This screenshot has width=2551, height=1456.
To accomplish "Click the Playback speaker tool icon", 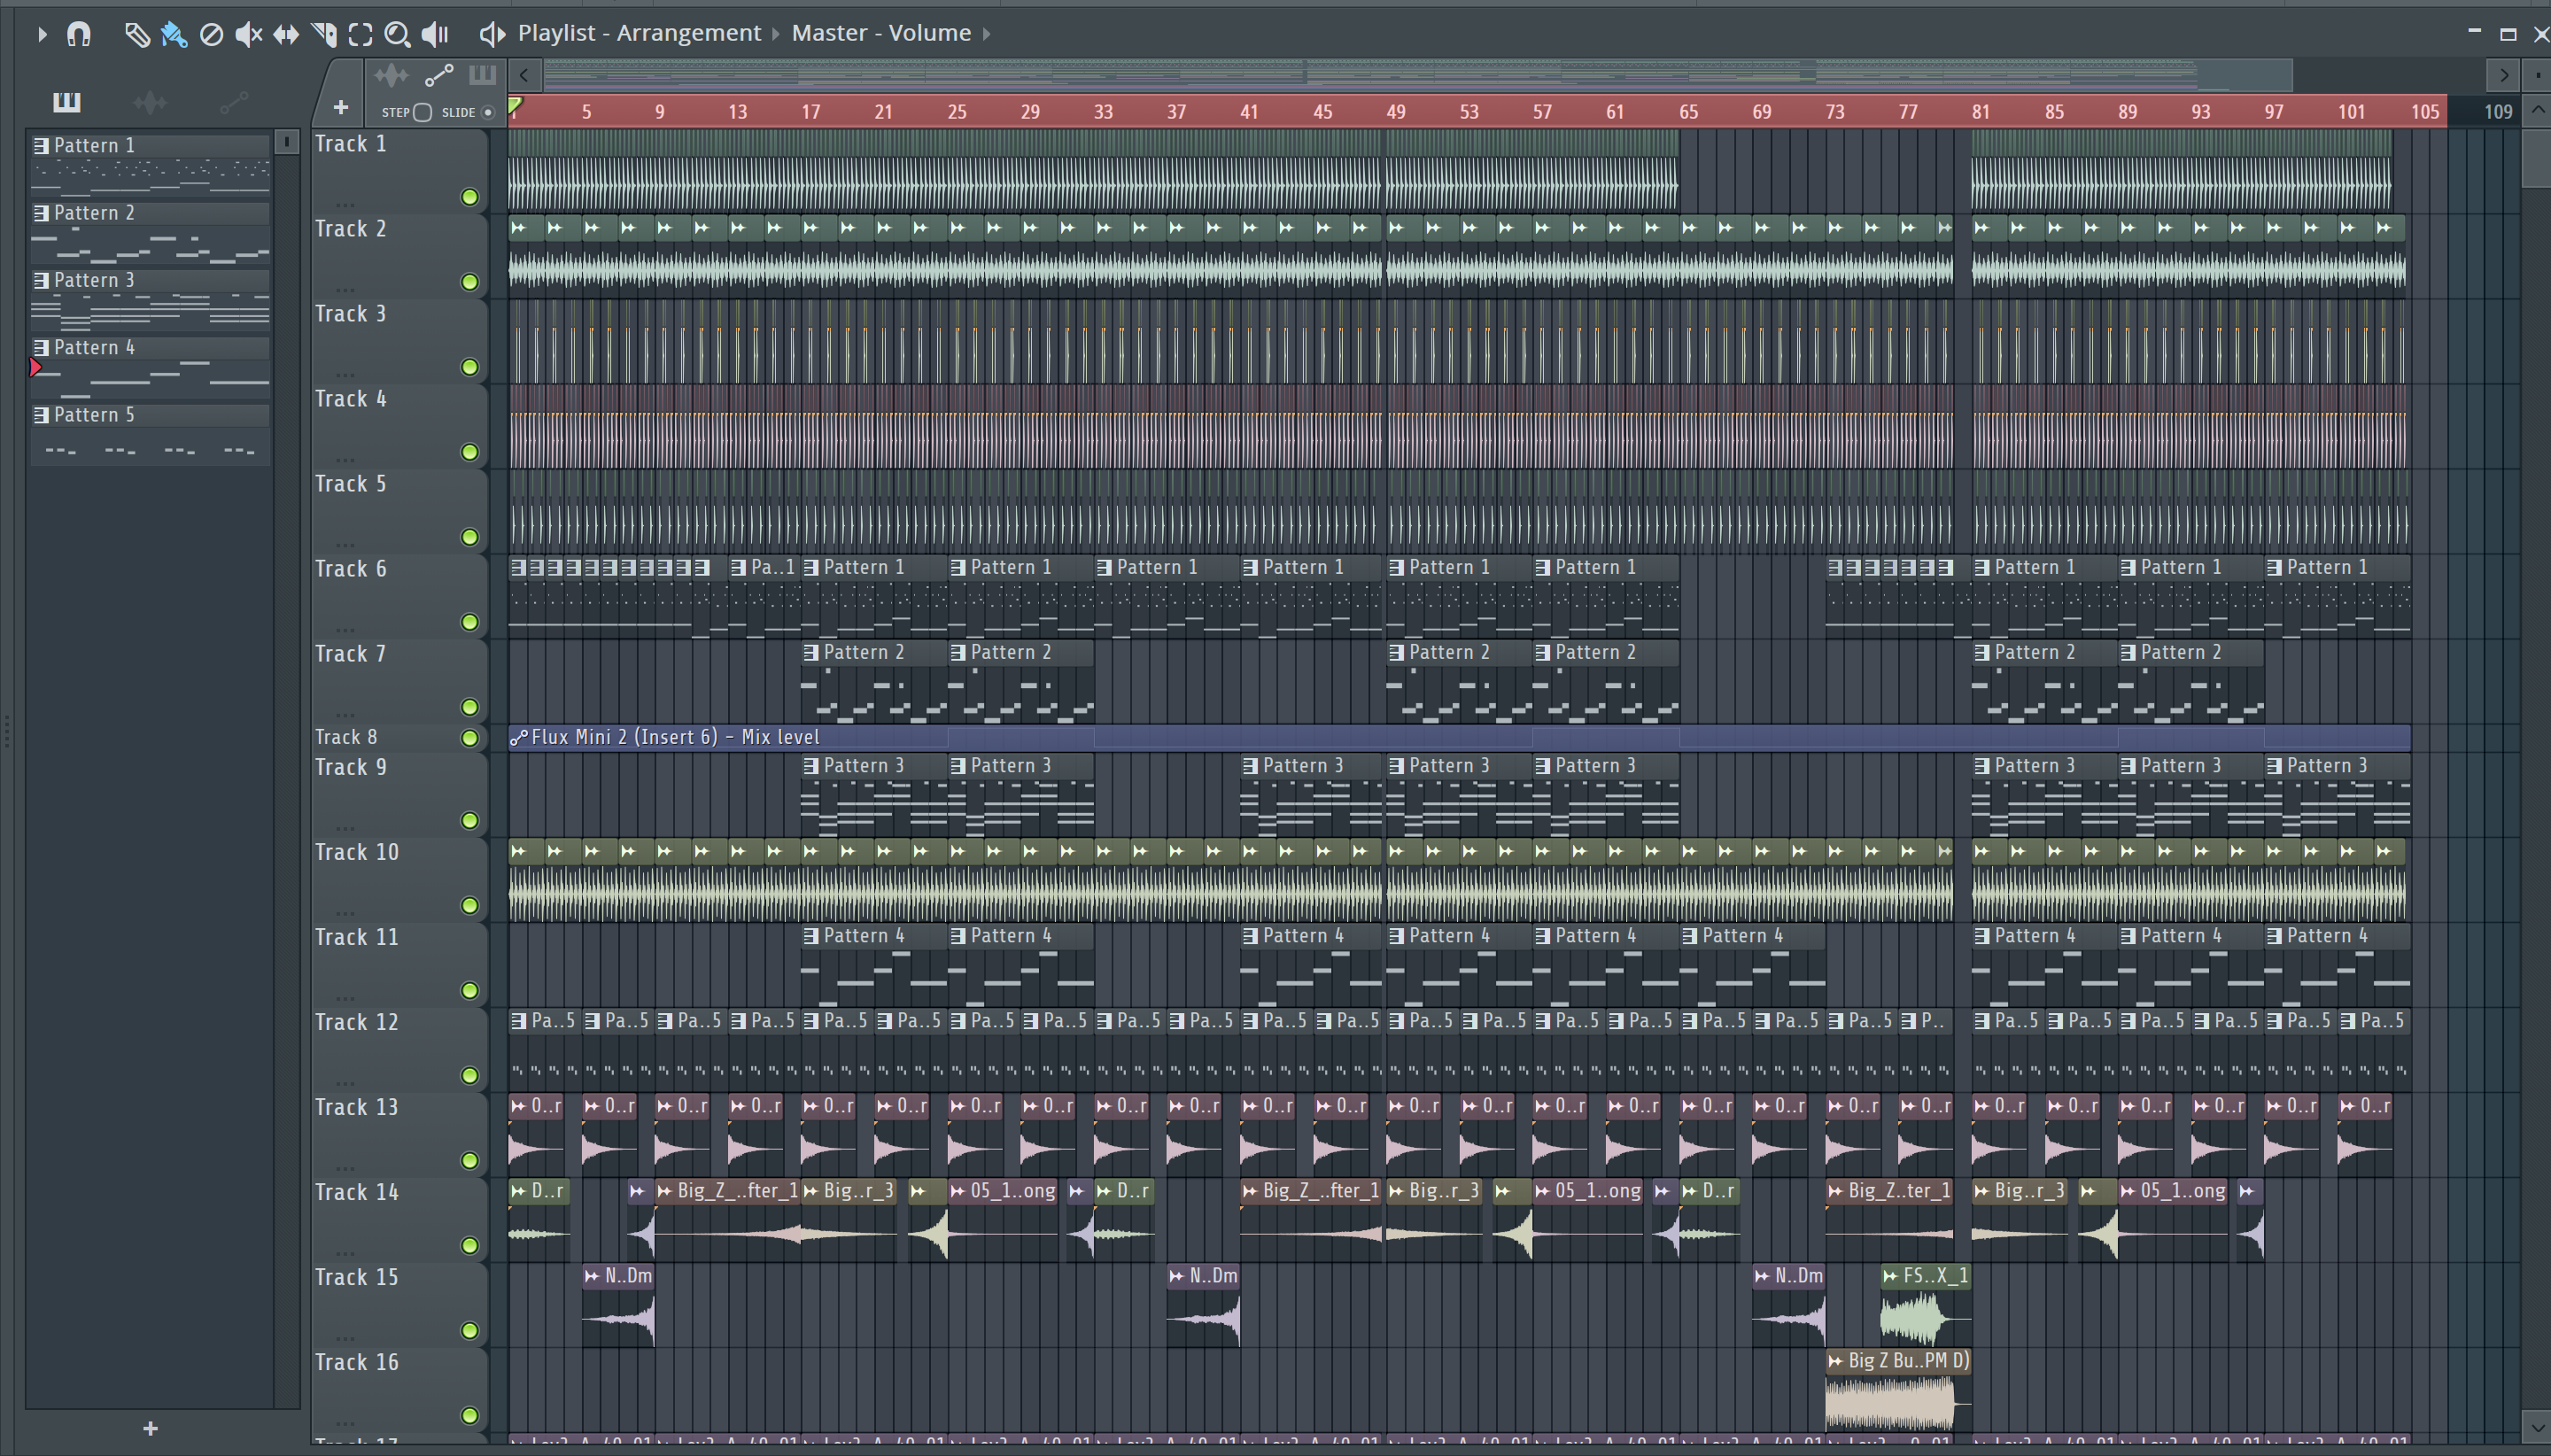I will click(x=435, y=34).
